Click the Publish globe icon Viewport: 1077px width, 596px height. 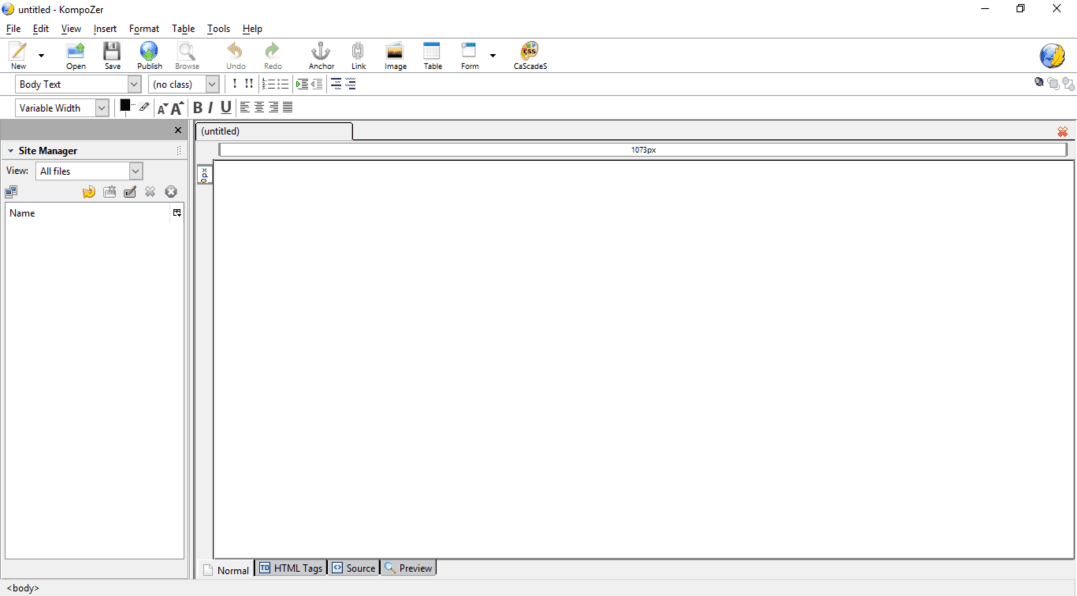coord(149,55)
